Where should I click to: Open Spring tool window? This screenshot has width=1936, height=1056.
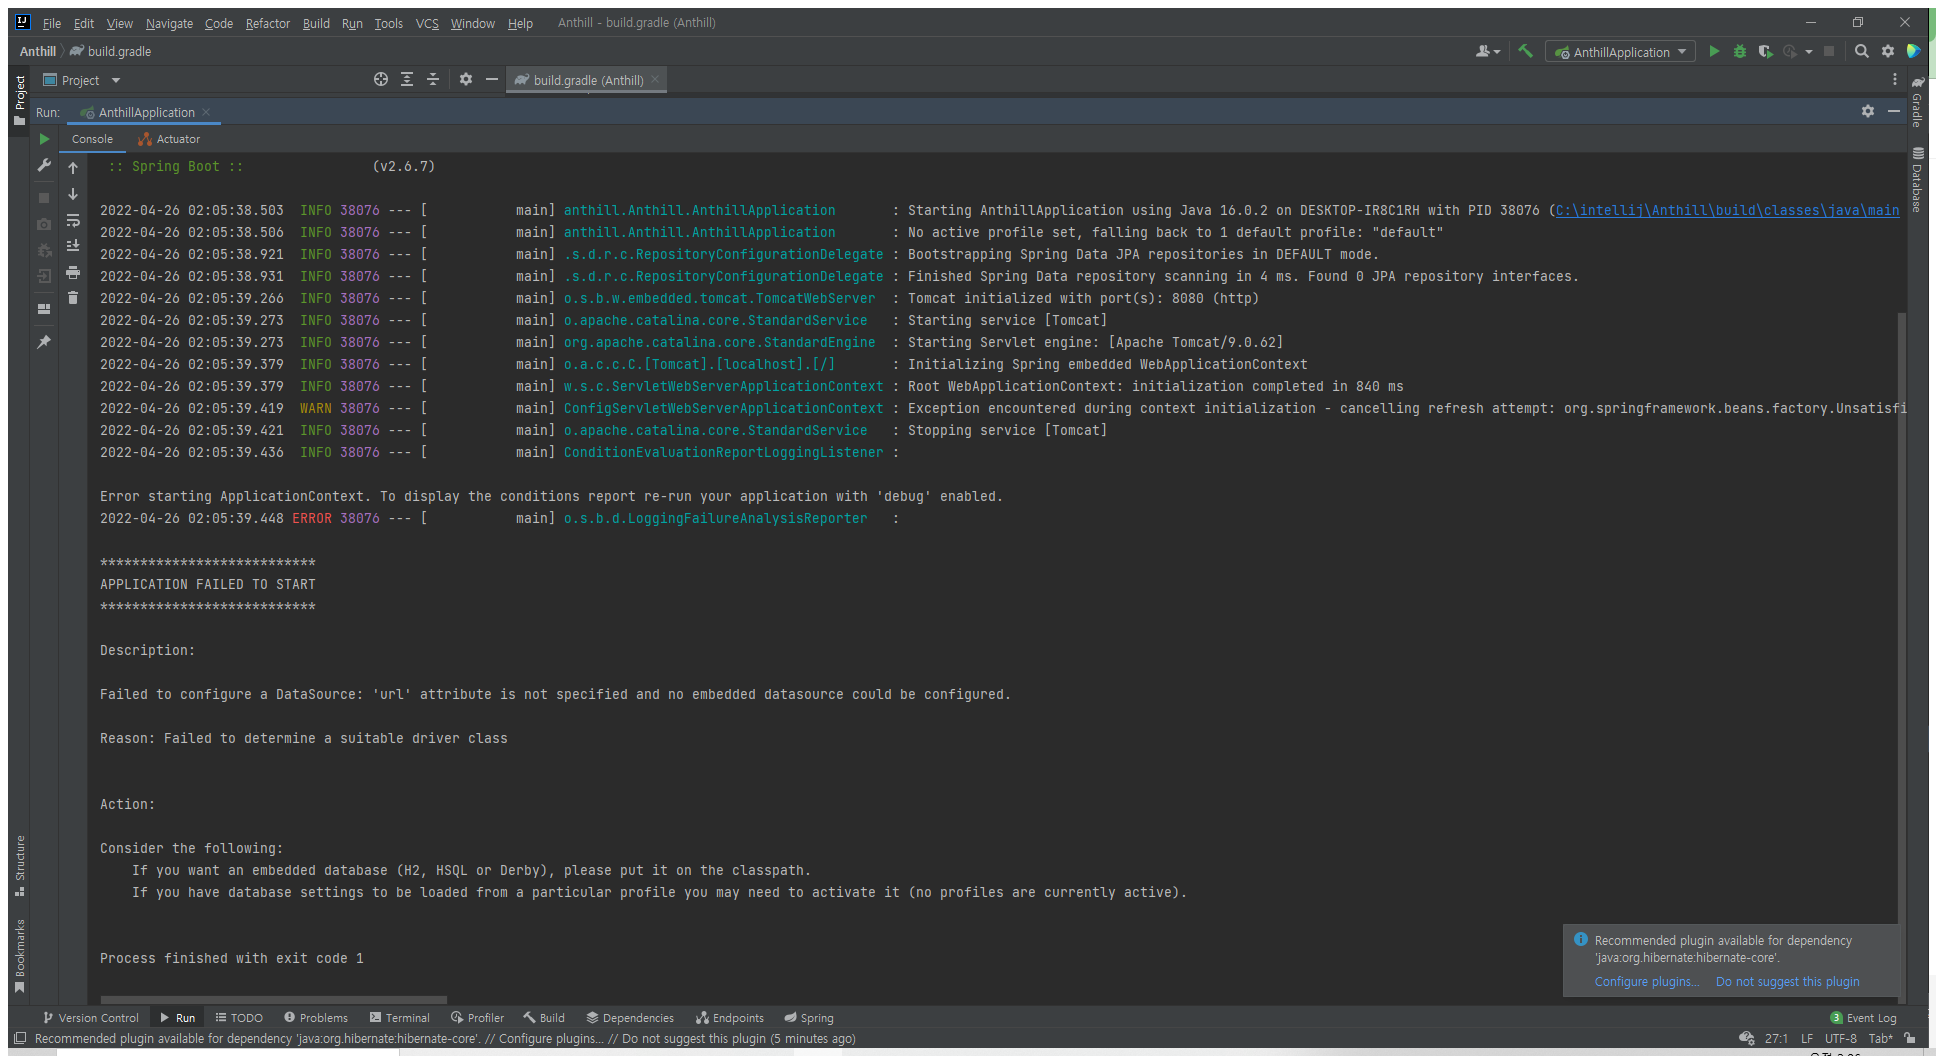(809, 1018)
